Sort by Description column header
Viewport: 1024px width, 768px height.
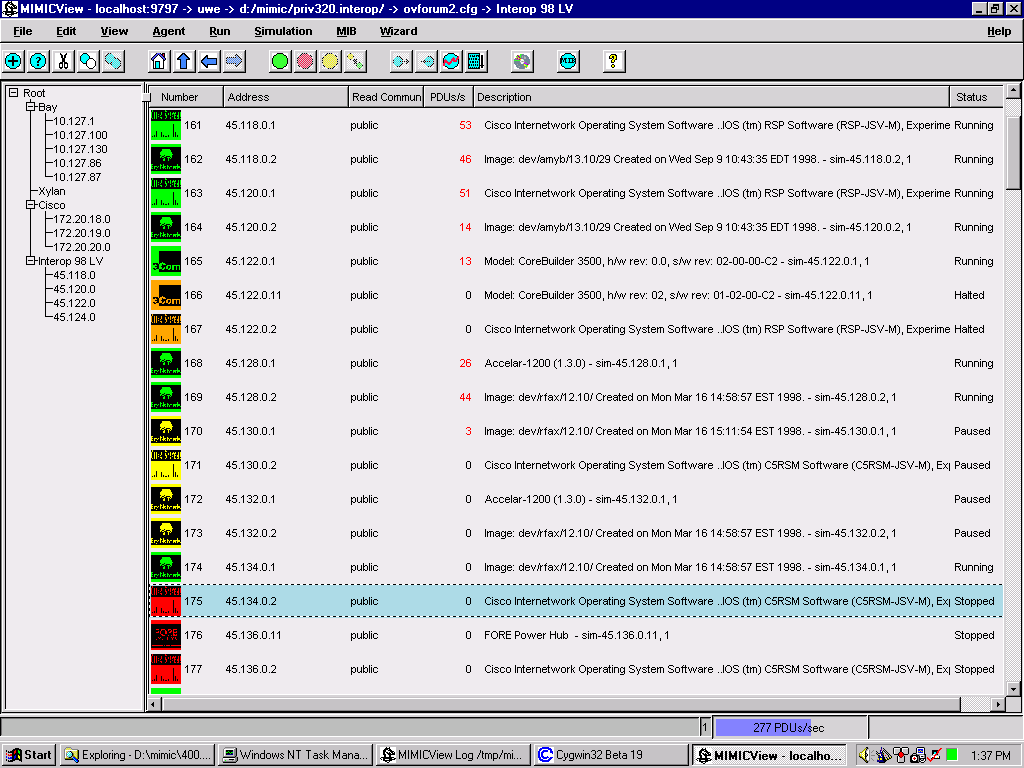tap(711, 97)
